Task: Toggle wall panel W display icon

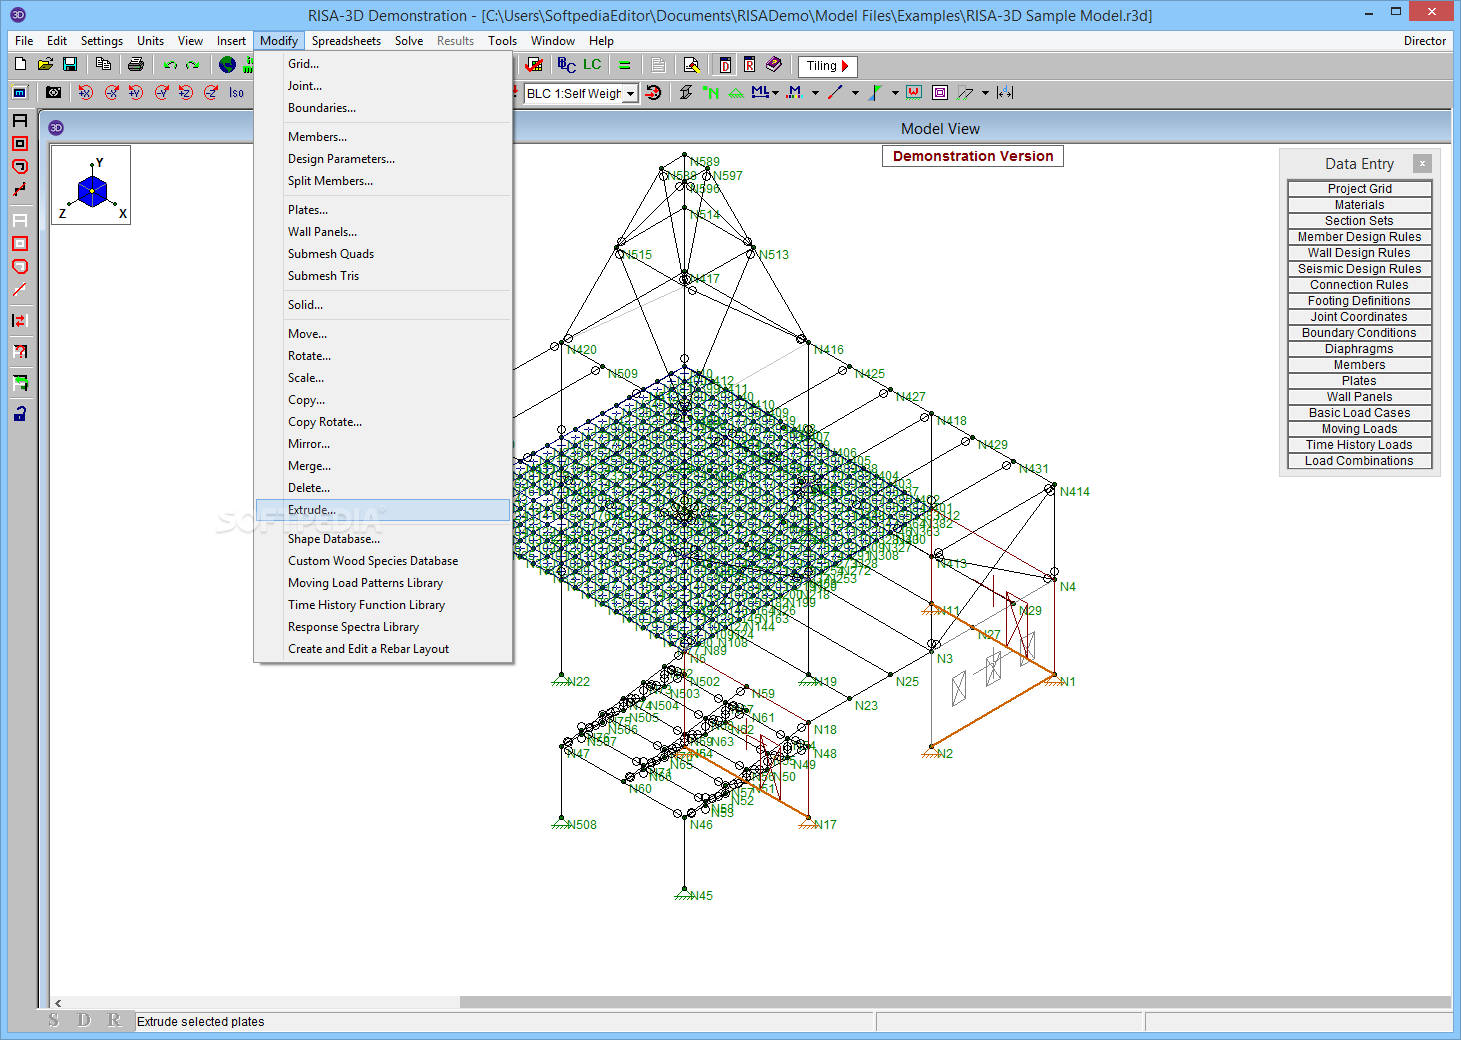Action: 914,92
